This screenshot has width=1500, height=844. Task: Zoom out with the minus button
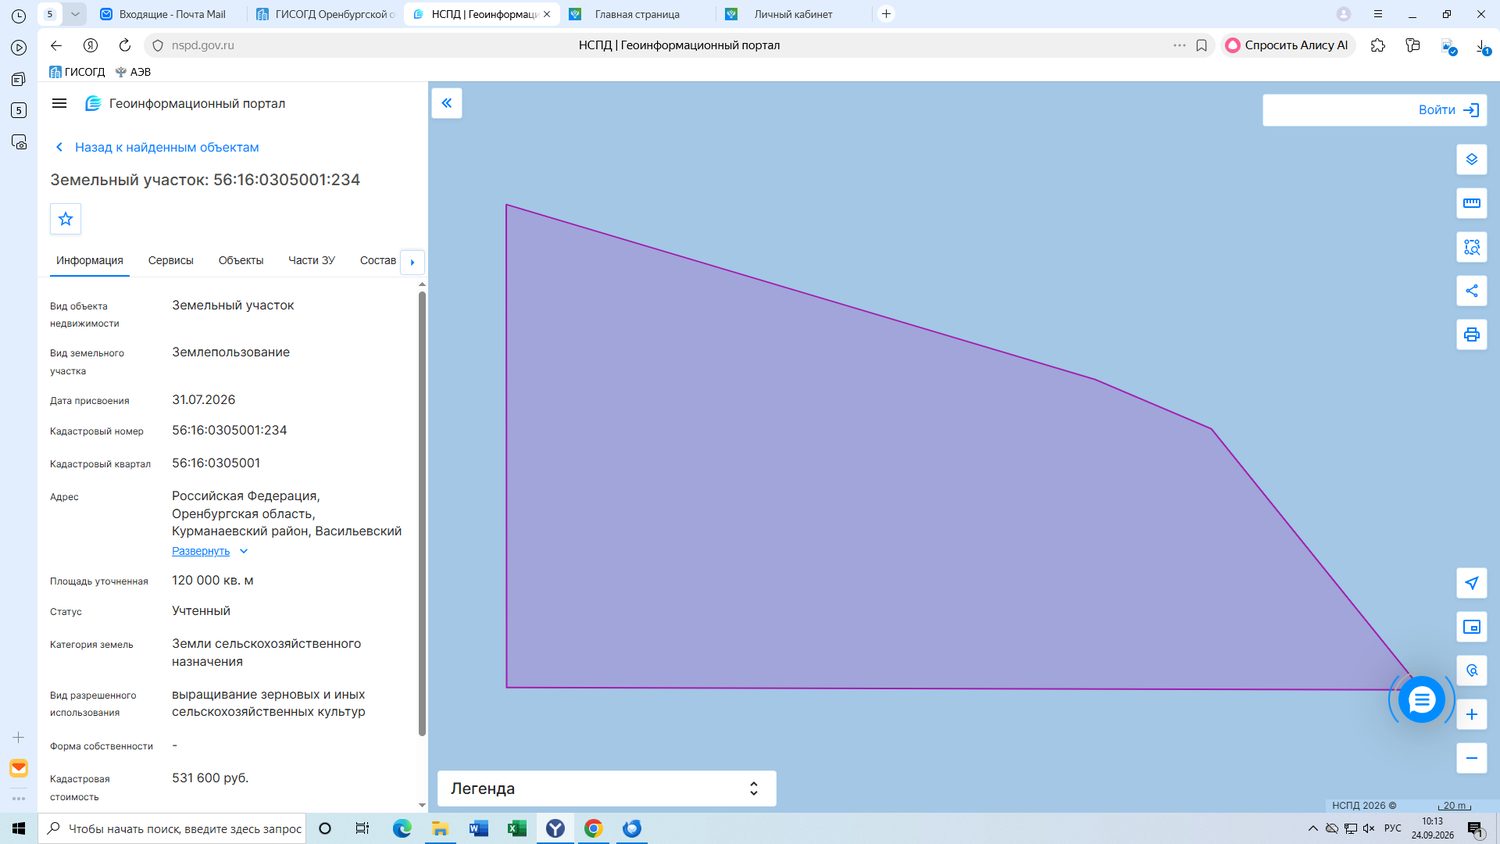tap(1471, 758)
